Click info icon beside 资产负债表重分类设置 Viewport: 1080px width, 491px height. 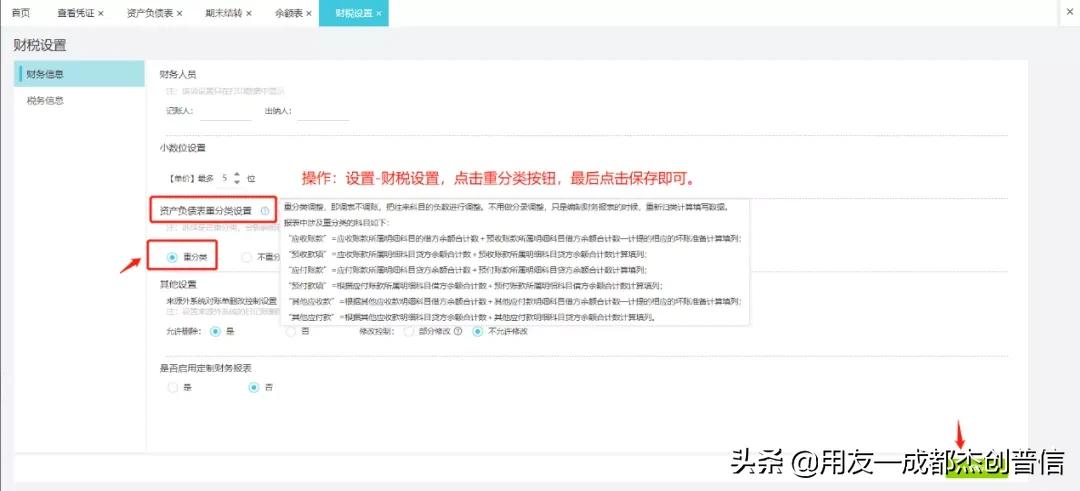point(265,210)
